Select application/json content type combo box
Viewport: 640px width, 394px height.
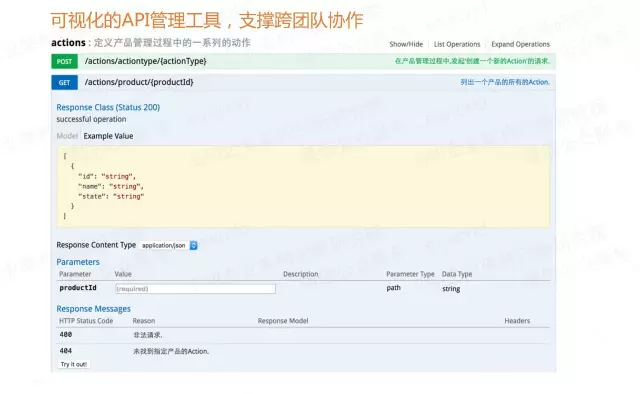coord(168,245)
